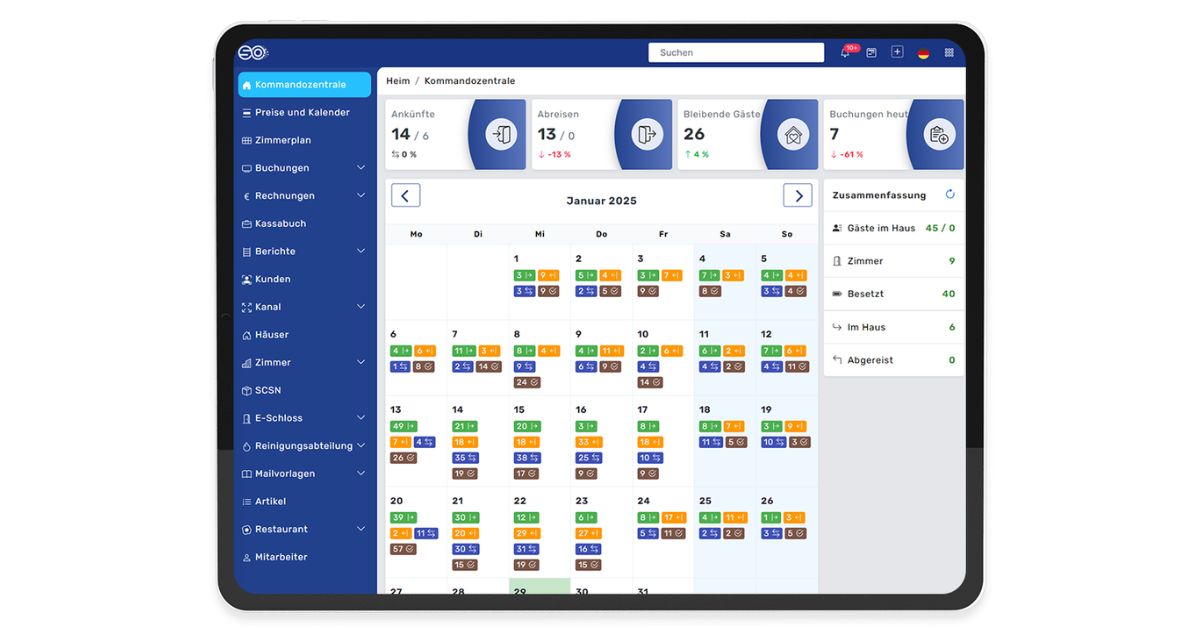
Task: Select the Kassabuch cash book
Action: click(x=283, y=223)
